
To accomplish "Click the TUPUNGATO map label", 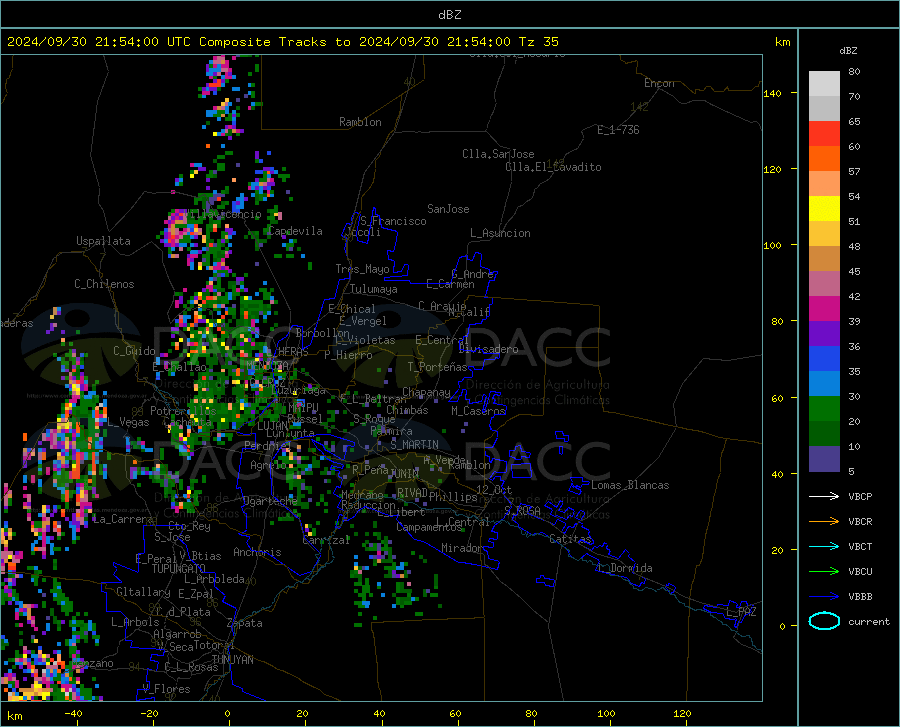I will point(179,569).
